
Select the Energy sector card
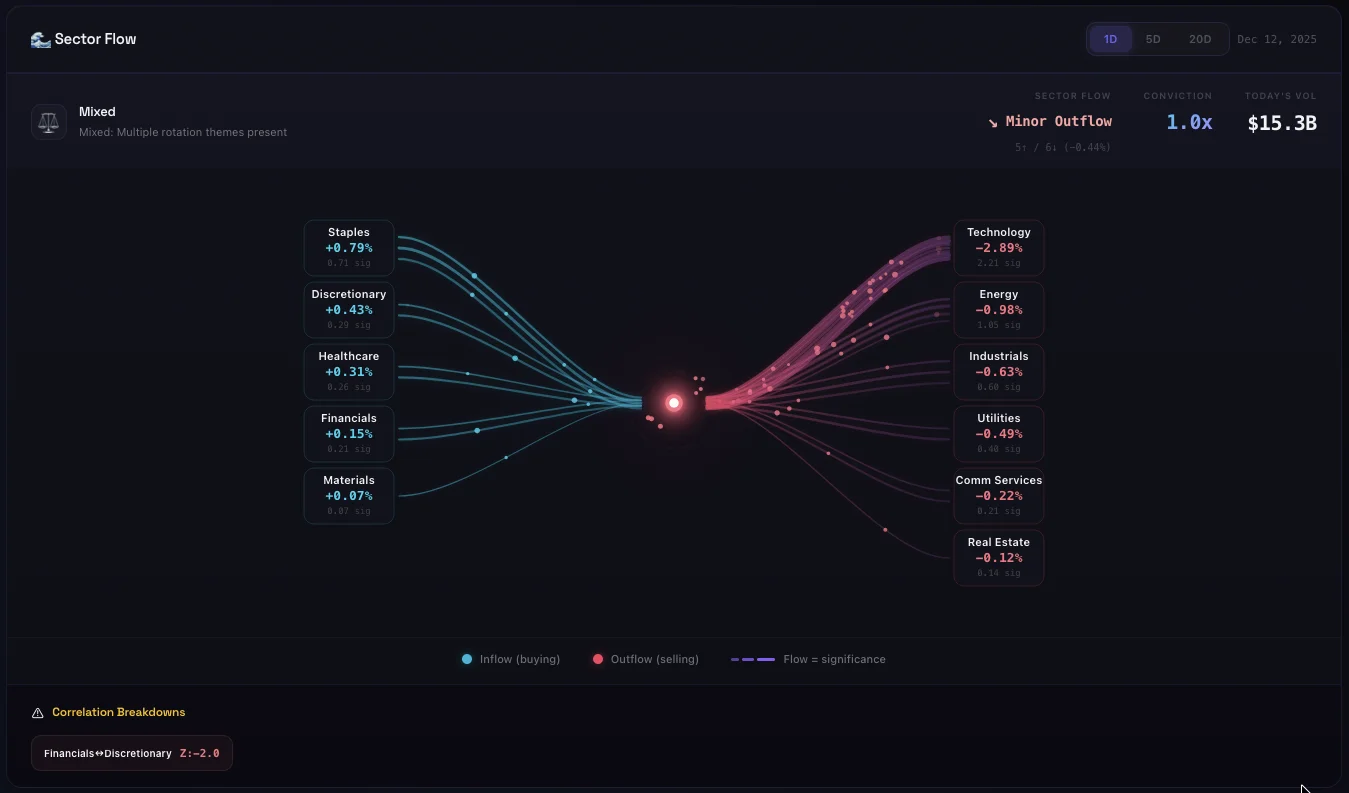pos(998,309)
